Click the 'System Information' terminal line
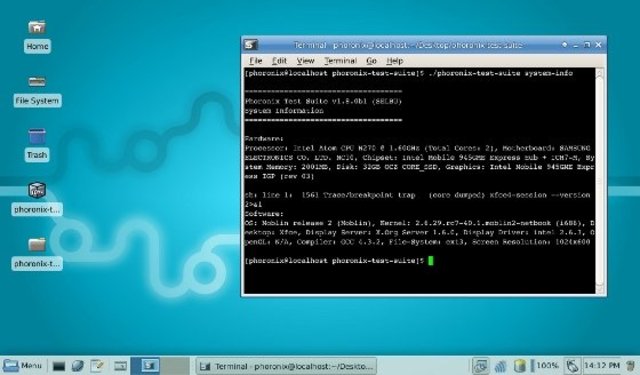 (284, 111)
